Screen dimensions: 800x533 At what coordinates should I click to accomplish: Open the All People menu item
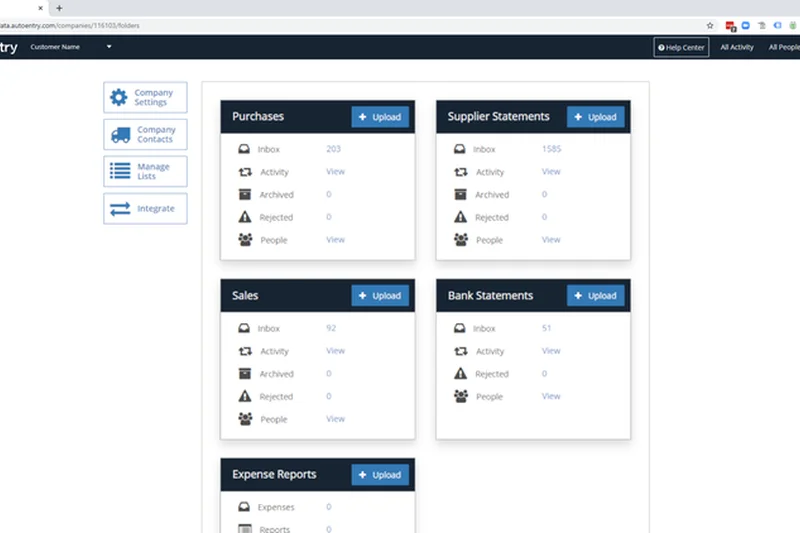784,47
